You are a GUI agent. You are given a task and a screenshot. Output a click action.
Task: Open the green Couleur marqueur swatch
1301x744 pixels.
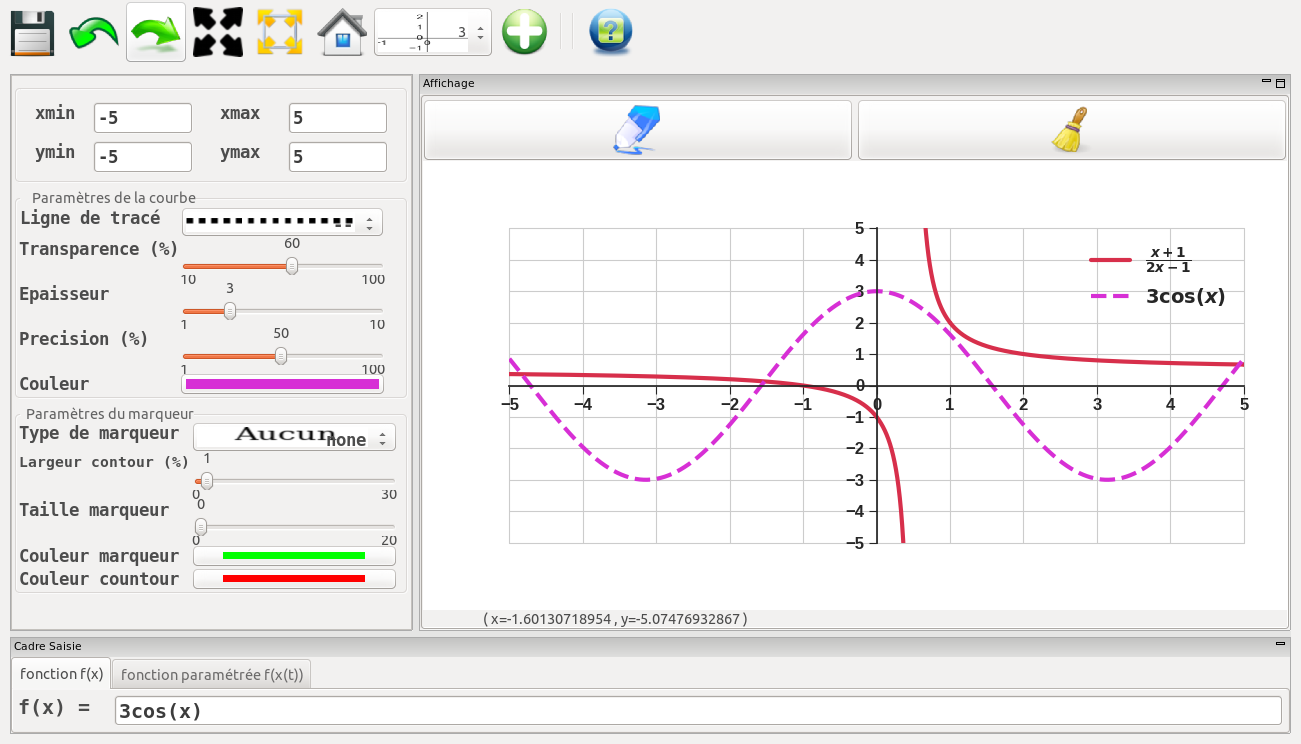pos(294,555)
